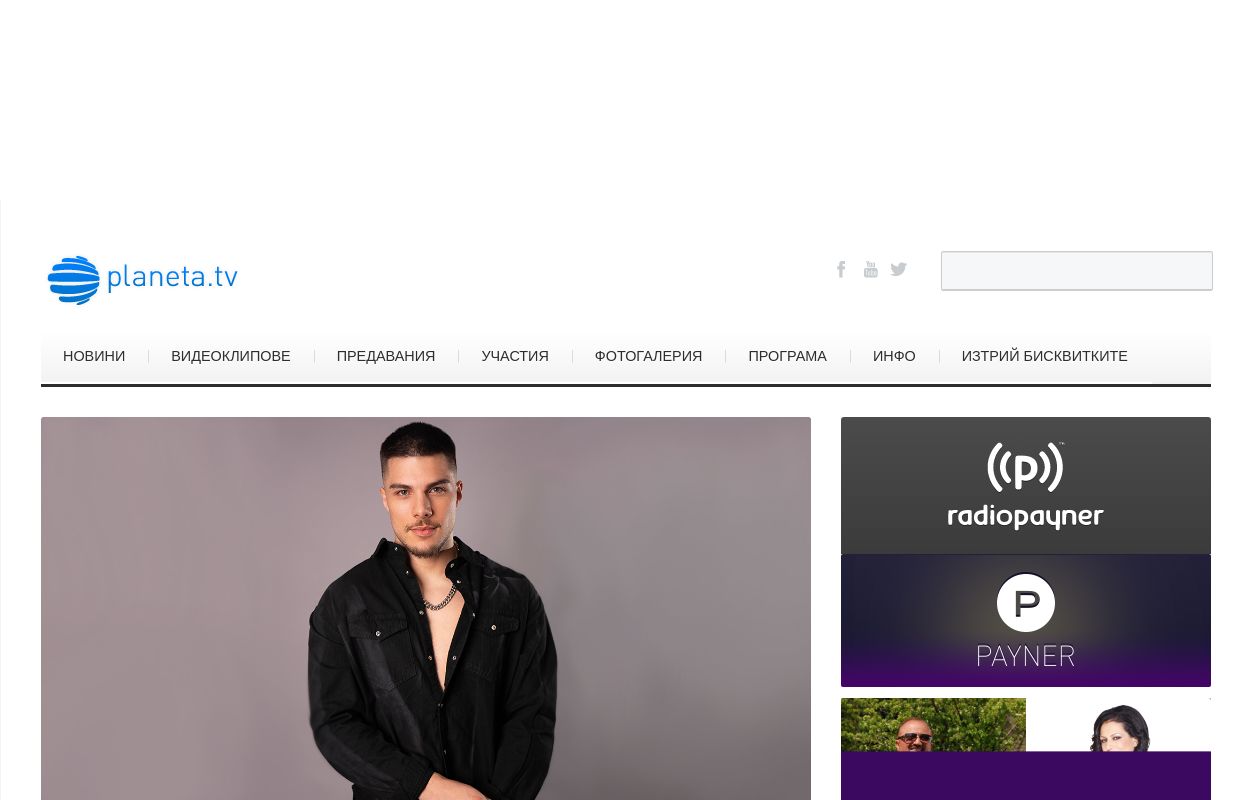The width and height of the screenshot is (1240, 800).
Task: Select УЧАСТИЯ in the navigation bar
Action: [515, 356]
